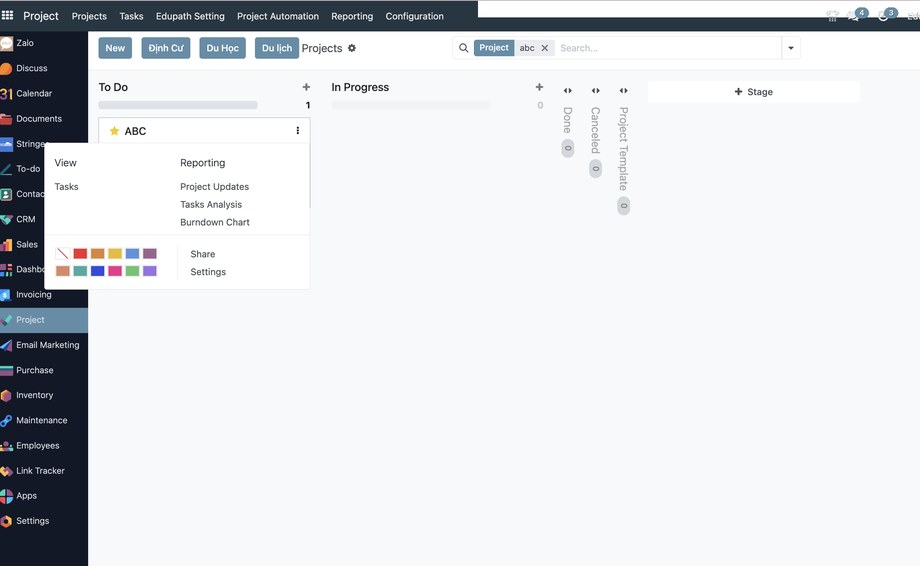Click the Projects gear settings icon

click(x=351, y=48)
